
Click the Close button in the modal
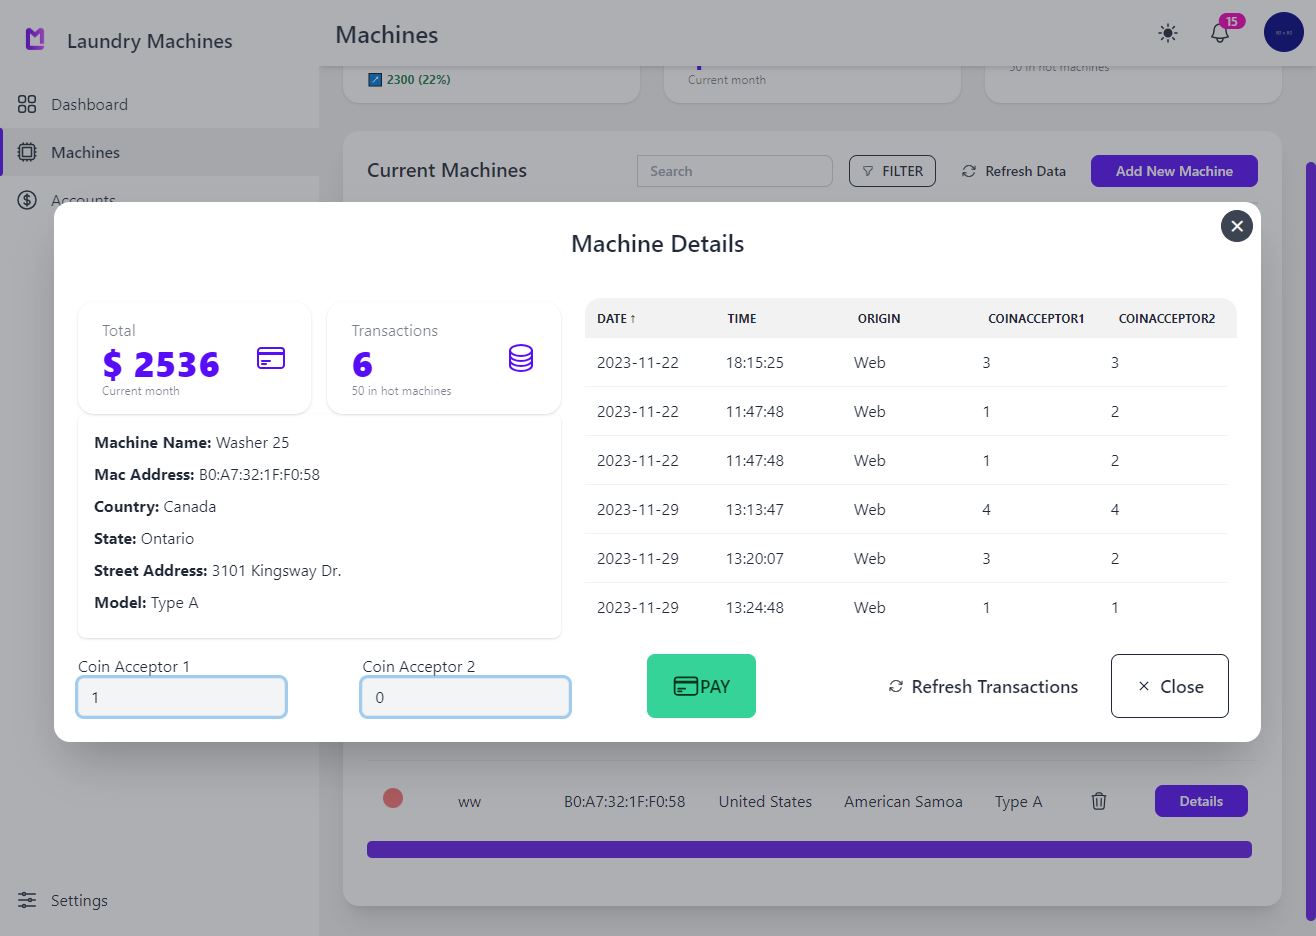coord(1169,687)
